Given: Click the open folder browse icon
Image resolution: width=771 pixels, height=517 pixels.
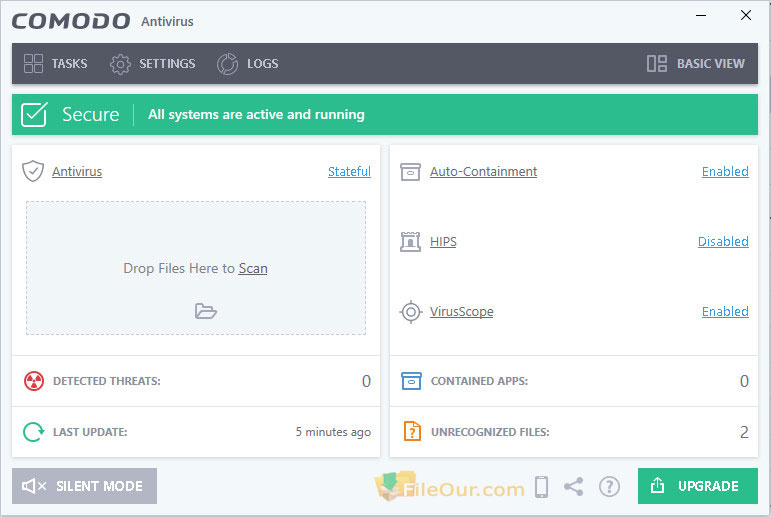Looking at the screenshot, I should click(206, 311).
